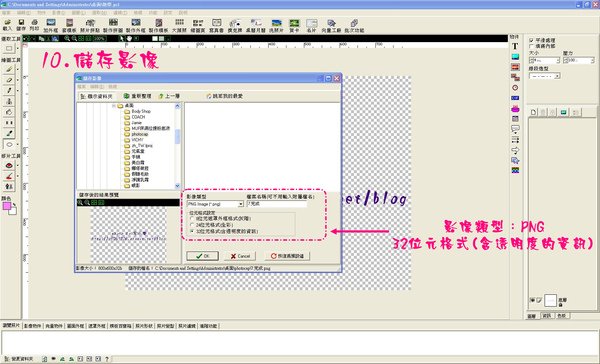Select the rectangular selection tool in left panel
This screenshot has height=364, width=600.
click(9, 49)
